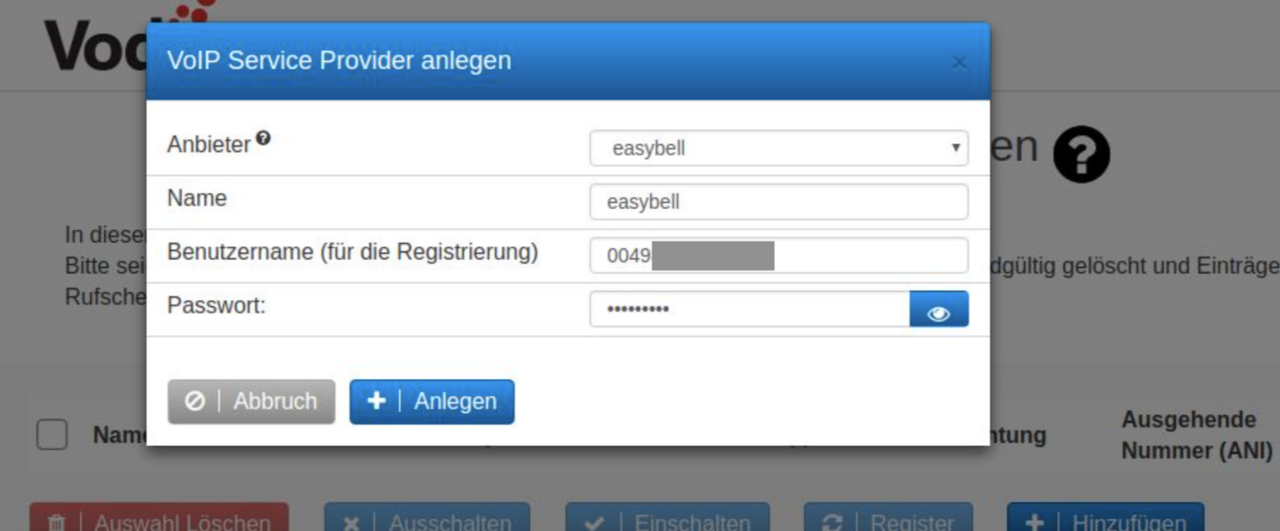The image size is (1280, 531).
Task: Click the Auswahl Löschen delete button
Action: tap(159, 521)
